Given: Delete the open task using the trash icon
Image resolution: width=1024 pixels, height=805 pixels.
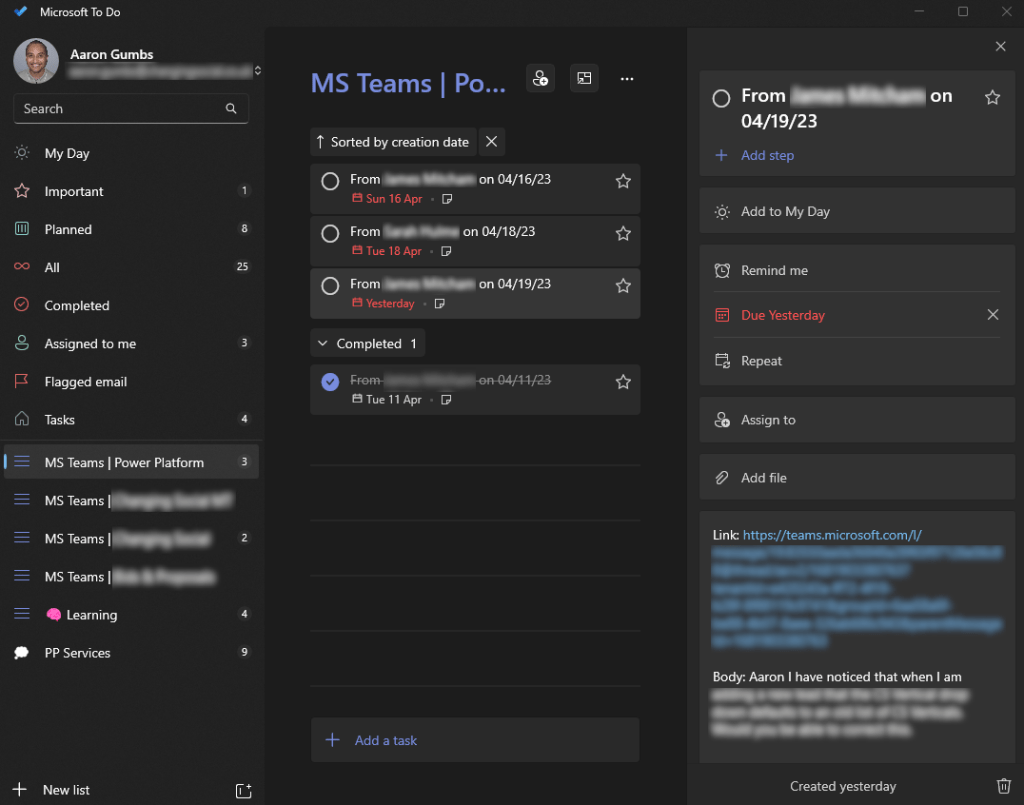Looking at the screenshot, I should (1004, 786).
